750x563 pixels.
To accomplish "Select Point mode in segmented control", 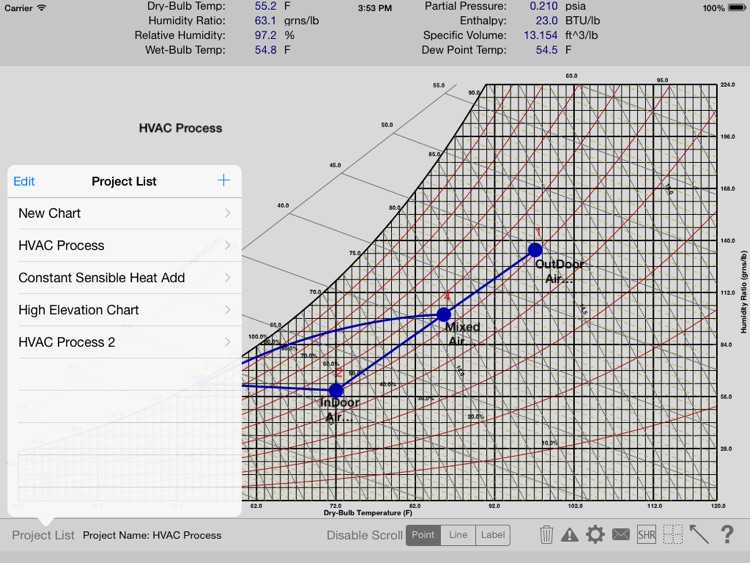I will tap(423, 535).
